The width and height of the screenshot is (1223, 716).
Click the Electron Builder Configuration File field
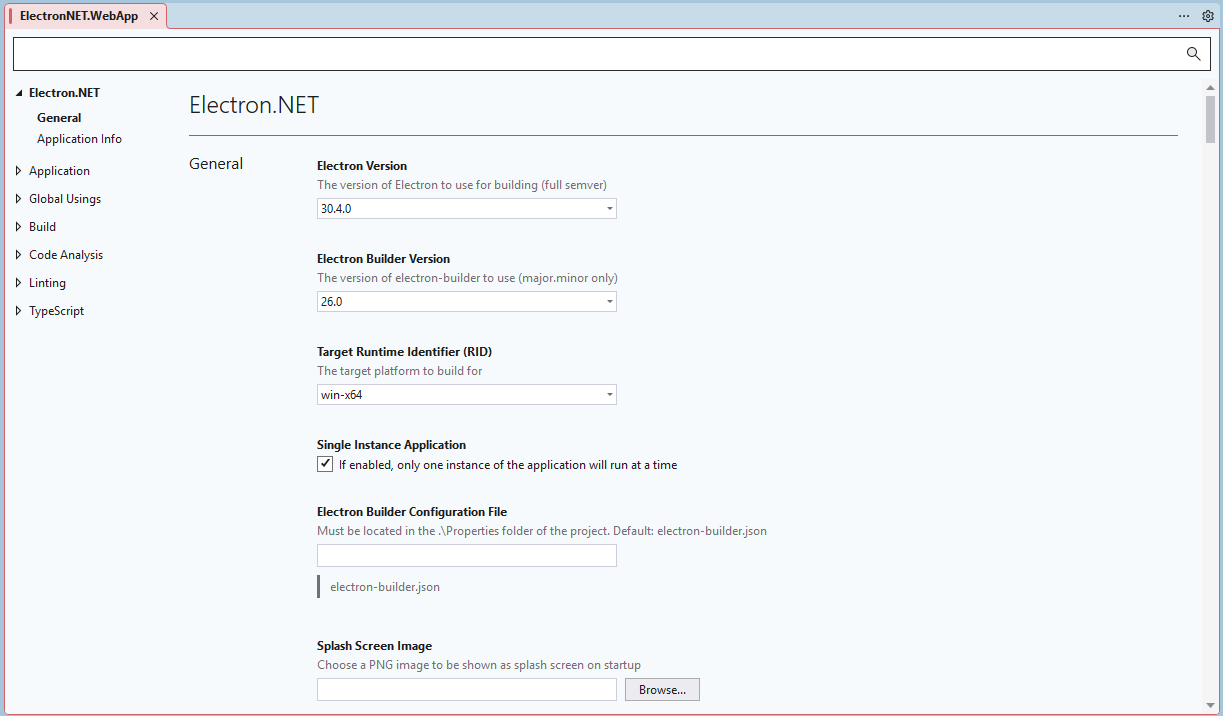pyautogui.click(x=466, y=555)
